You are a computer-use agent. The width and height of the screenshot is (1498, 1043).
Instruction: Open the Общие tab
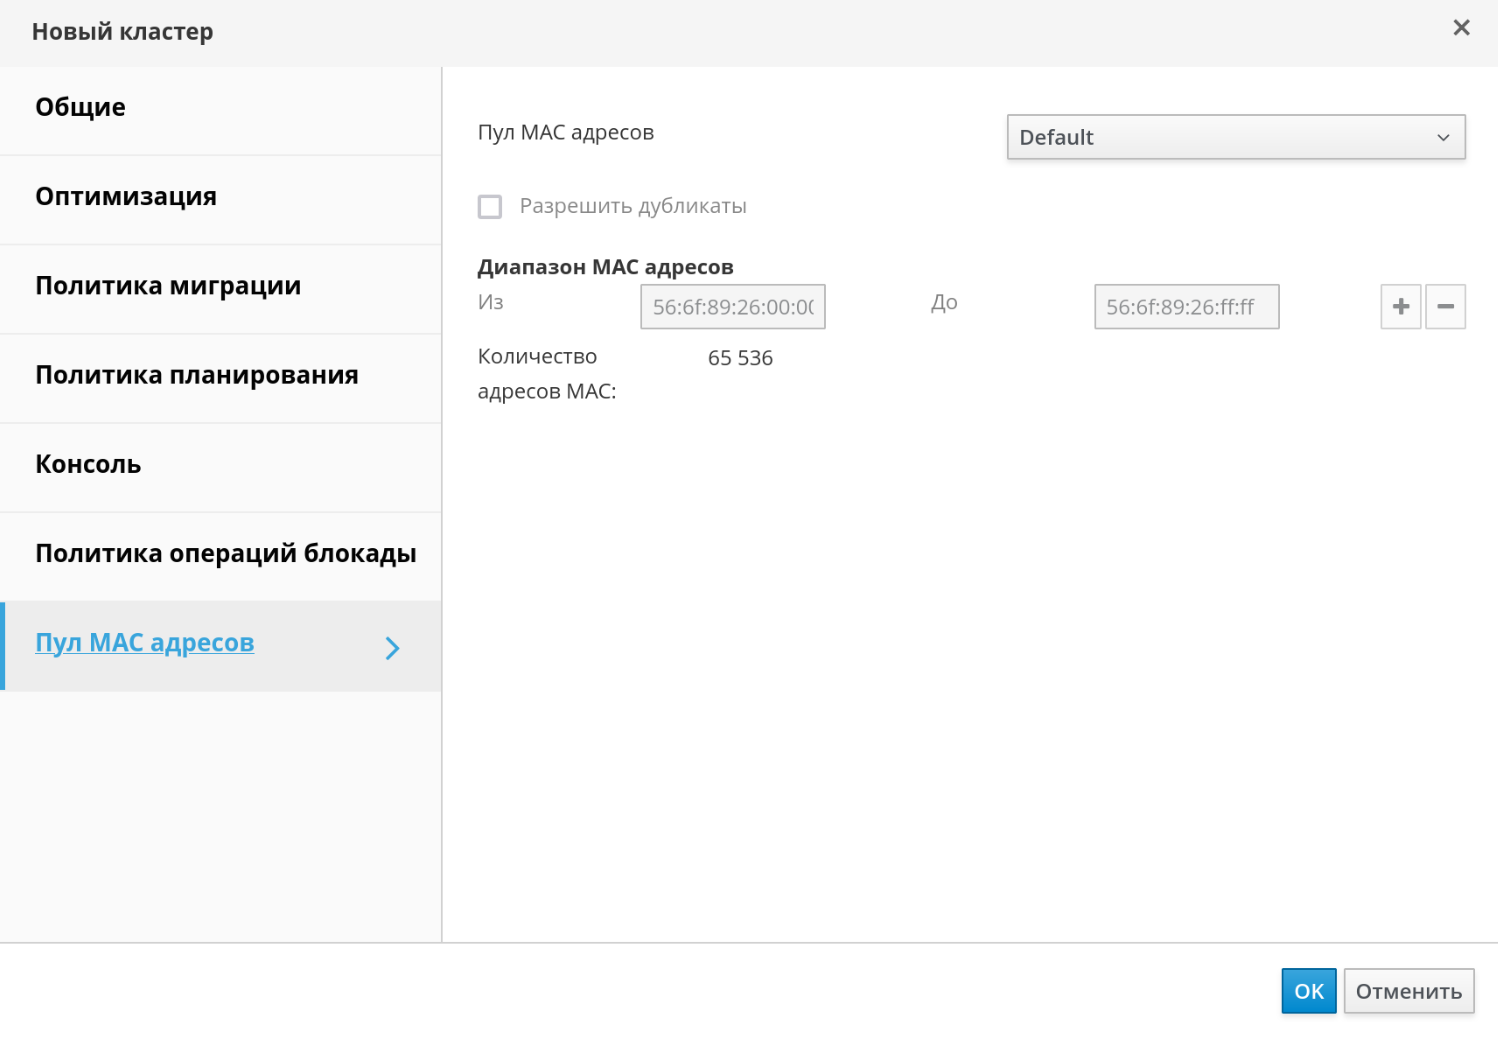[x=81, y=108]
